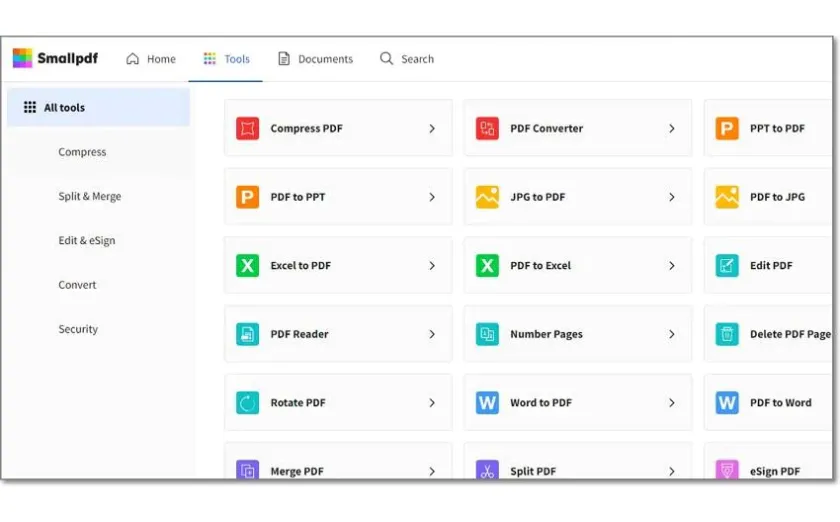Open the Documents tab
This screenshot has height=522, width=840.
315,59
